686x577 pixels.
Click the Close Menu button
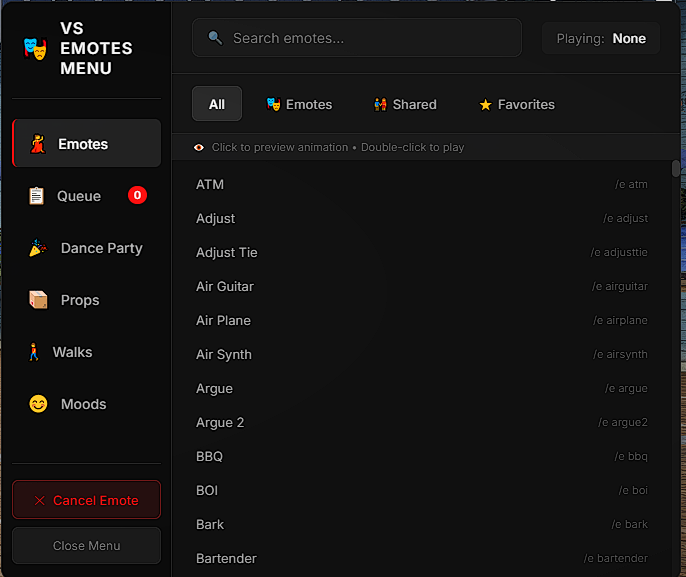coord(87,546)
